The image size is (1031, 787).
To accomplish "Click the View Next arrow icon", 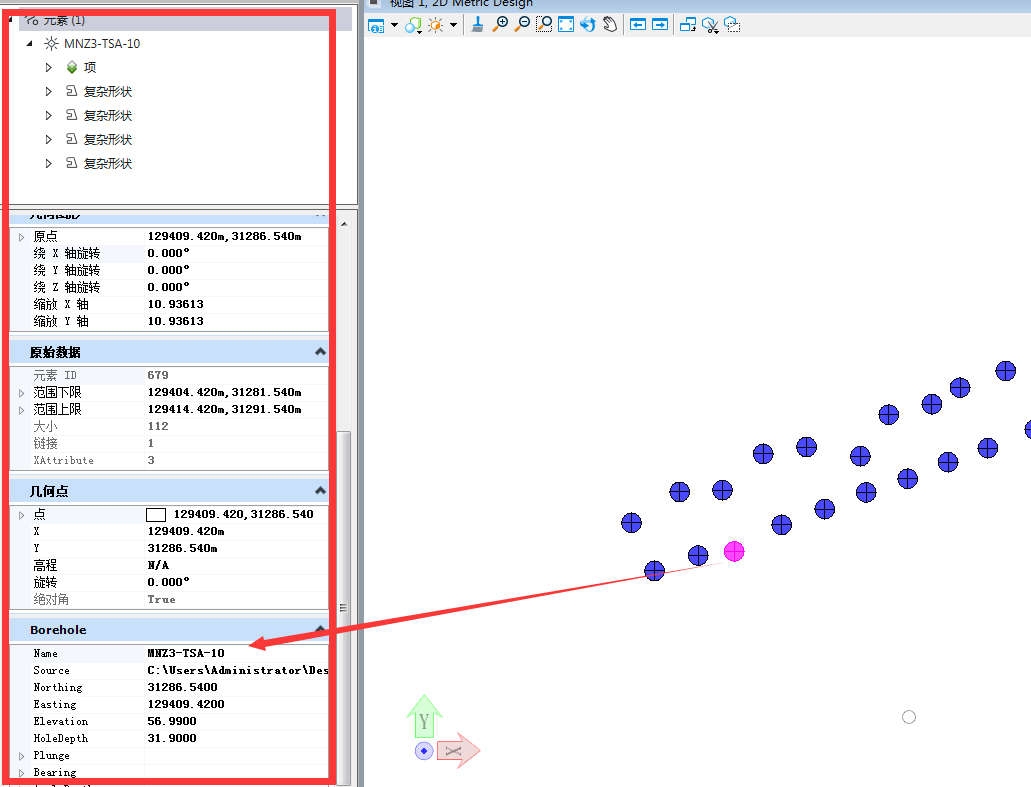I will coord(660,25).
